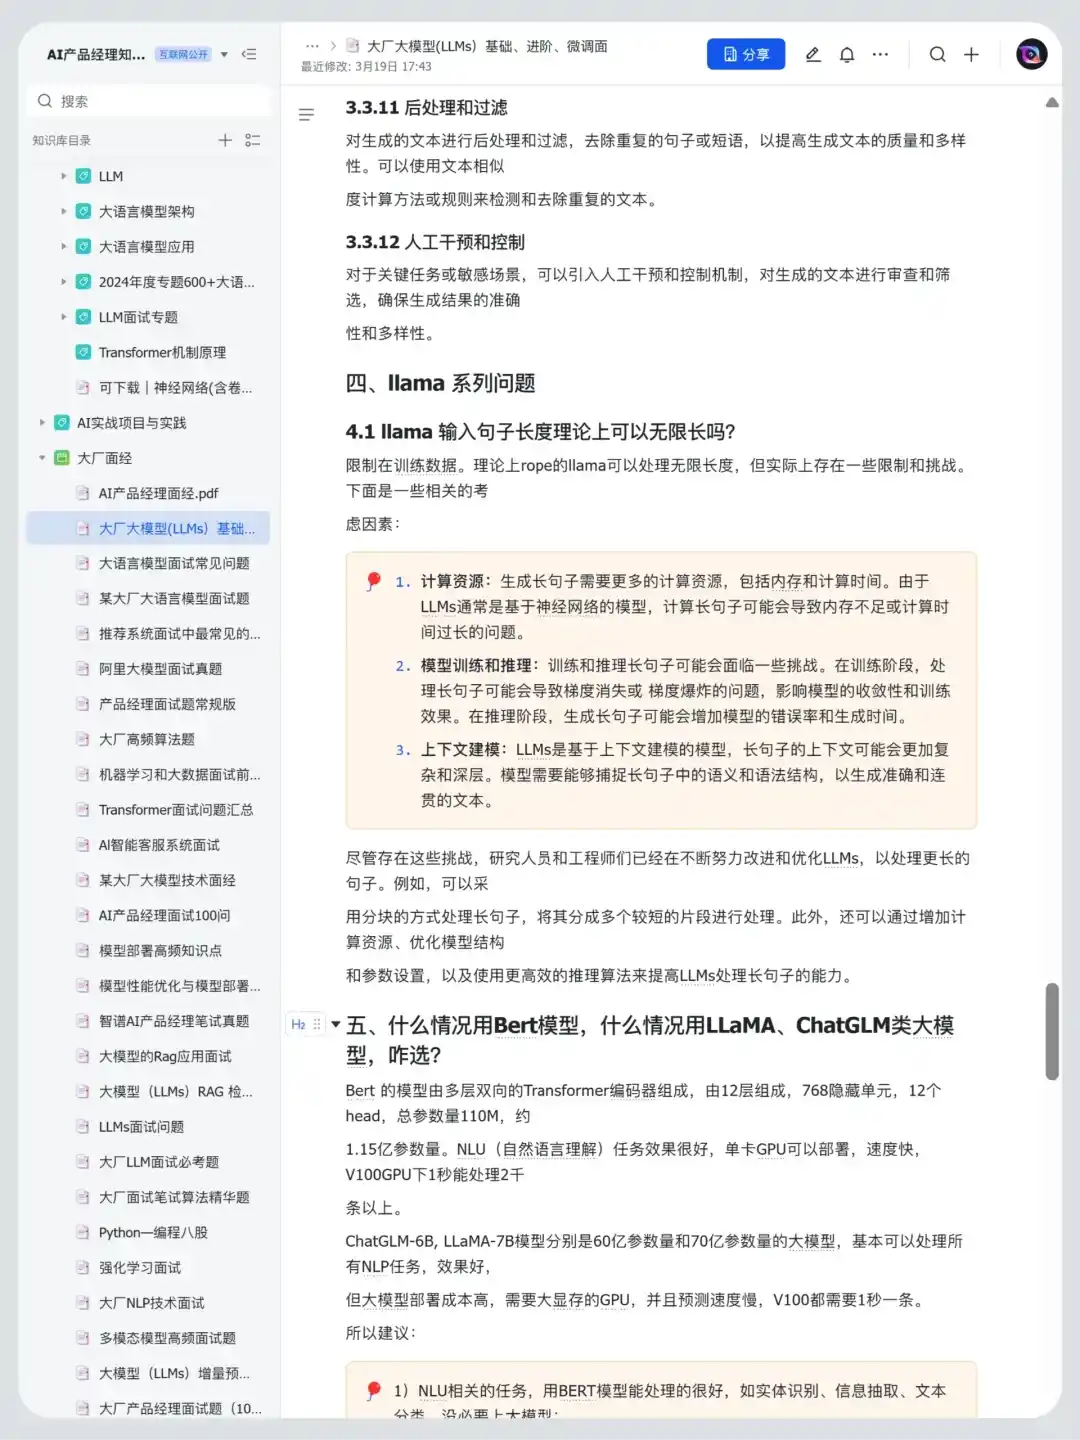
Task: Click the plus icon beside the search magnifier
Action: pos(971,54)
